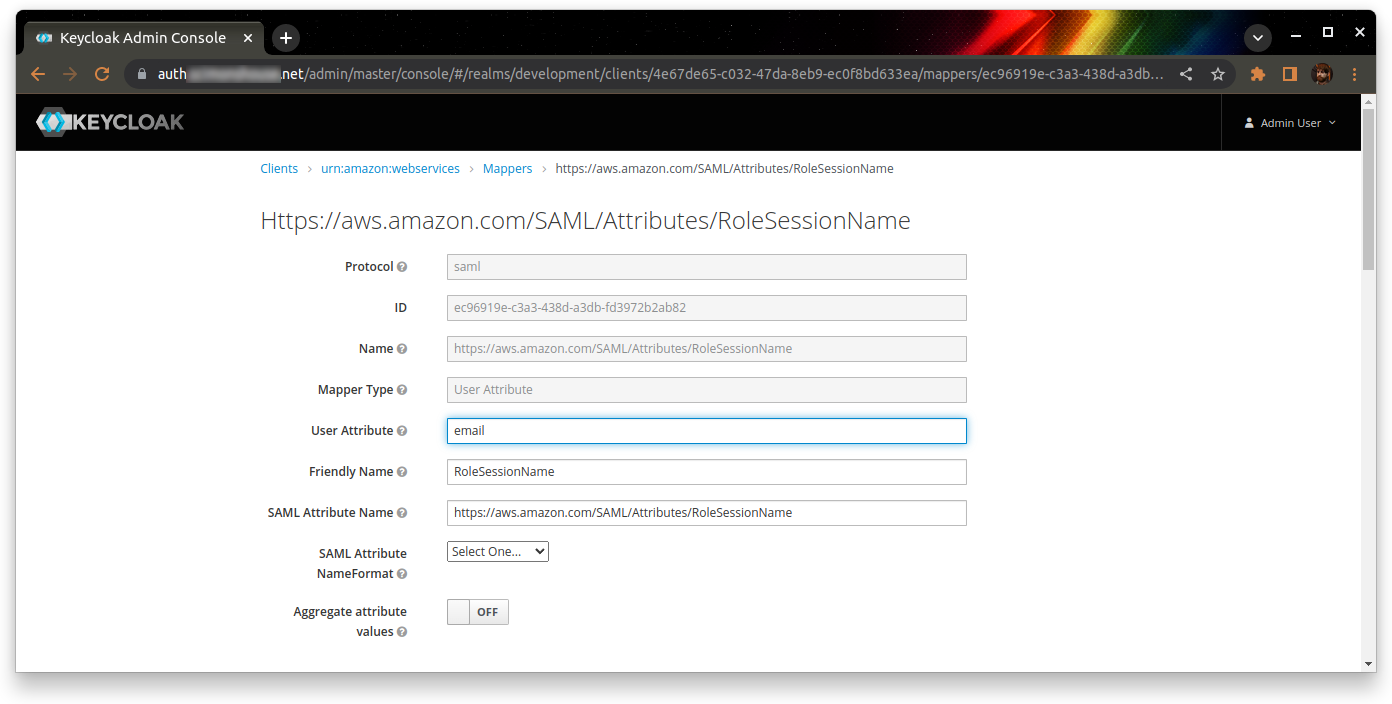Viewport: 1392px width, 704px height.
Task: Bookmark this page with the star icon
Action: pyautogui.click(x=1218, y=74)
